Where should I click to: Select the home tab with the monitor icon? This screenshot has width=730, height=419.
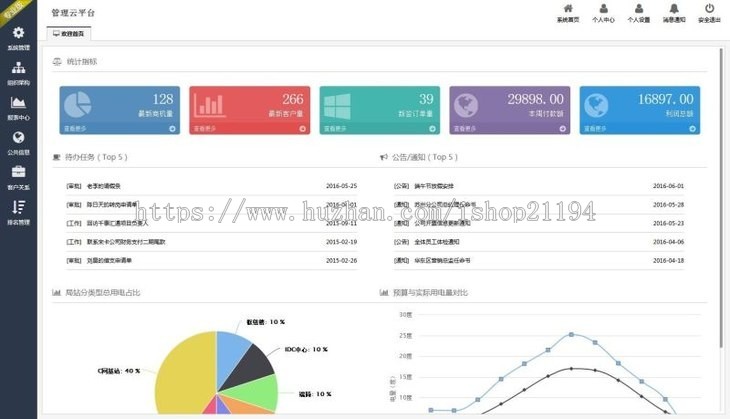tap(68, 34)
